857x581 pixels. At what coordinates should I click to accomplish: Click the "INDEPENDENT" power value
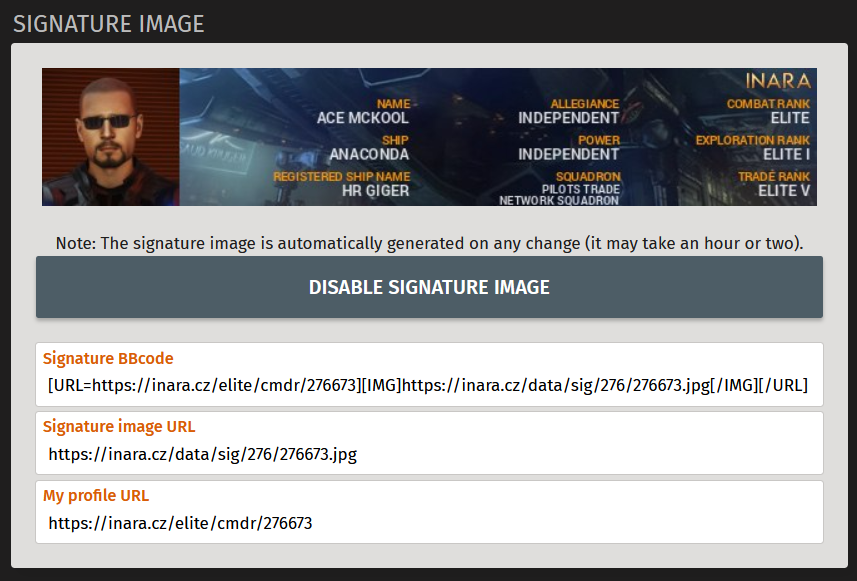568,154
